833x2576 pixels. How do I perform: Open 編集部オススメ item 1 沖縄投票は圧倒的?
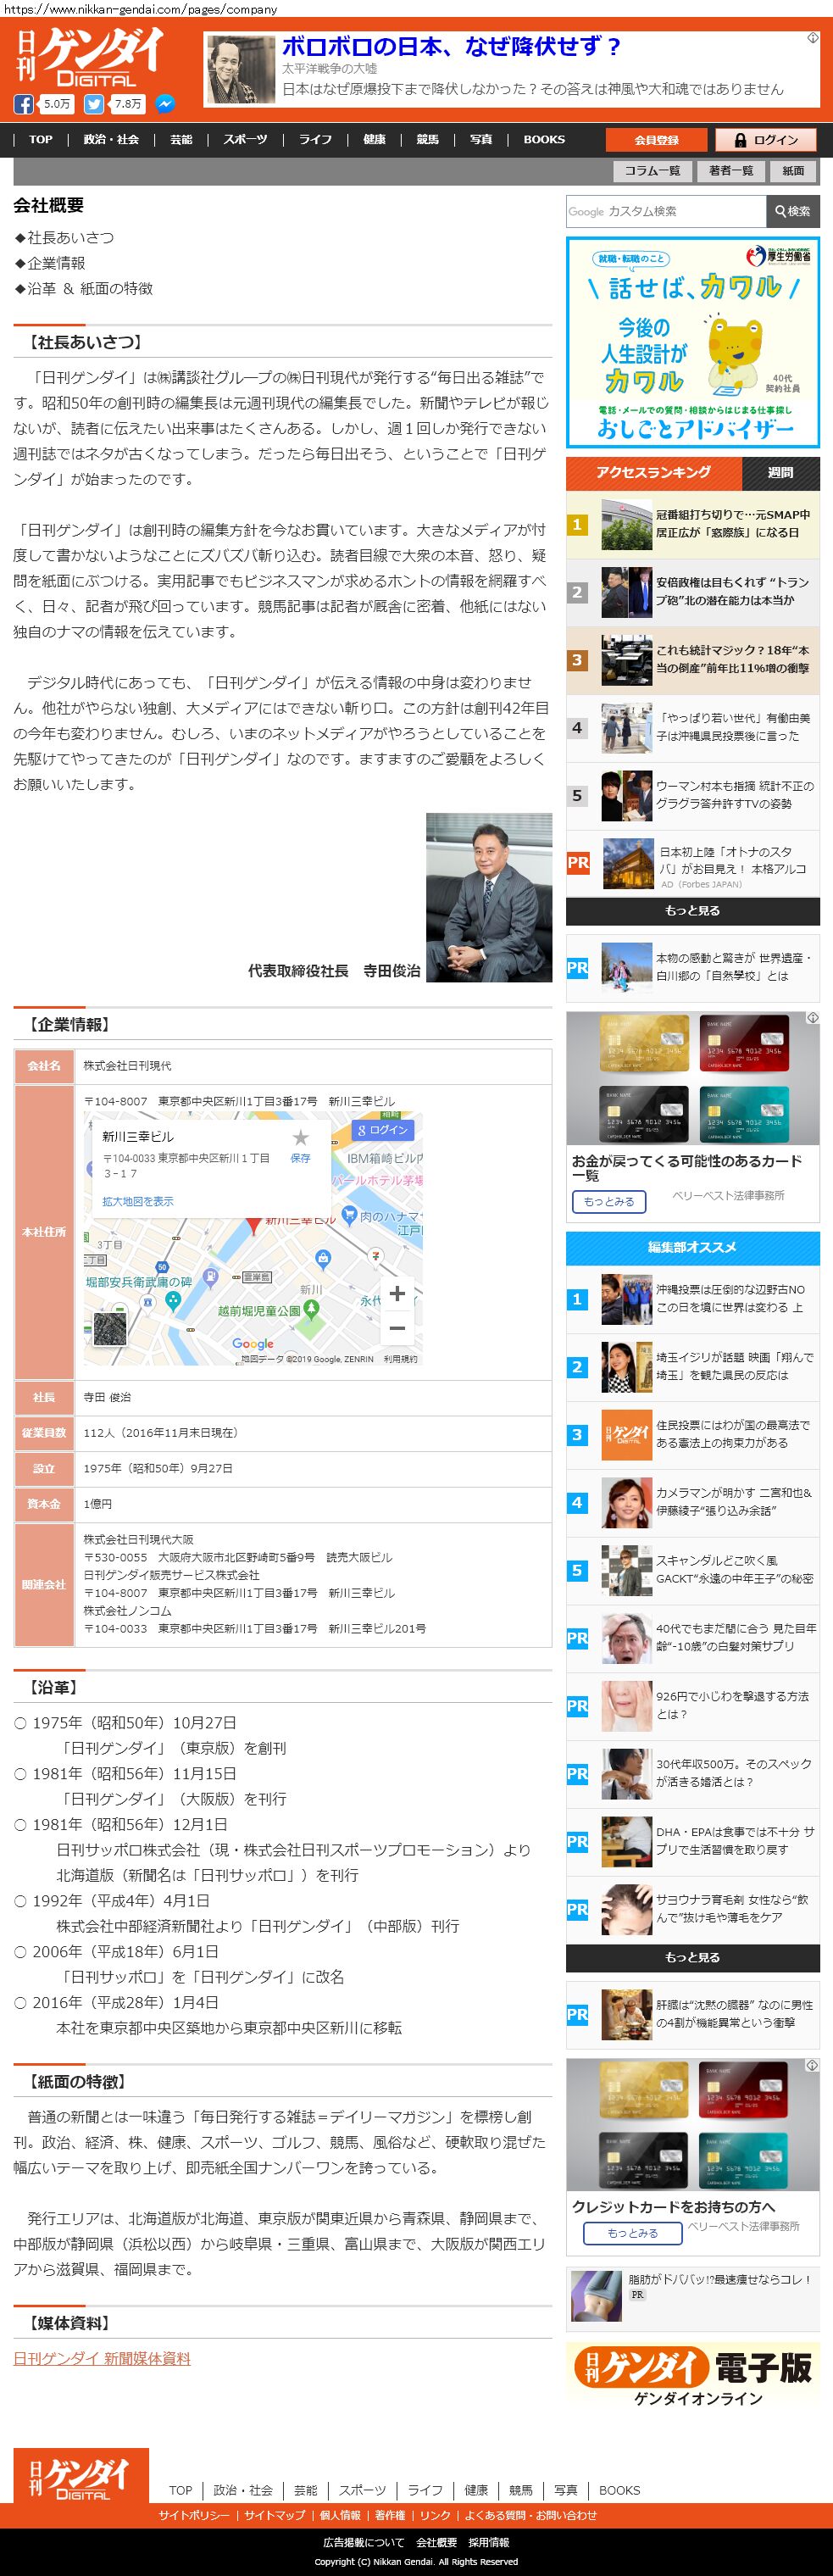click(x=693, y=1299)
